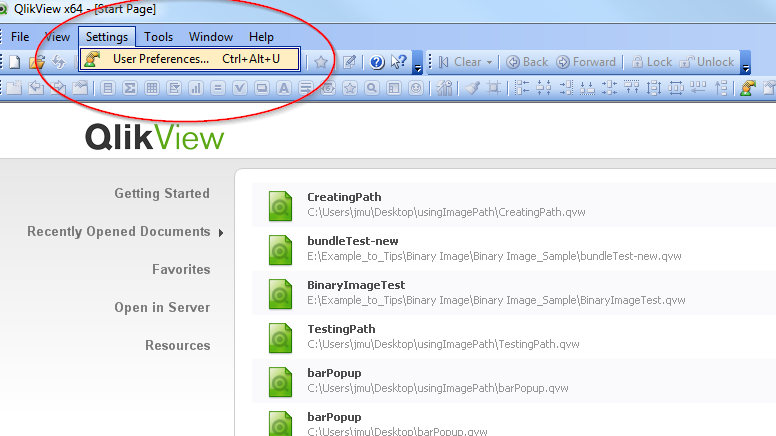The height and width of the screenshot is (436, 776).
Task: Open User Preferences icon on design toolbar
Action: 748,88
